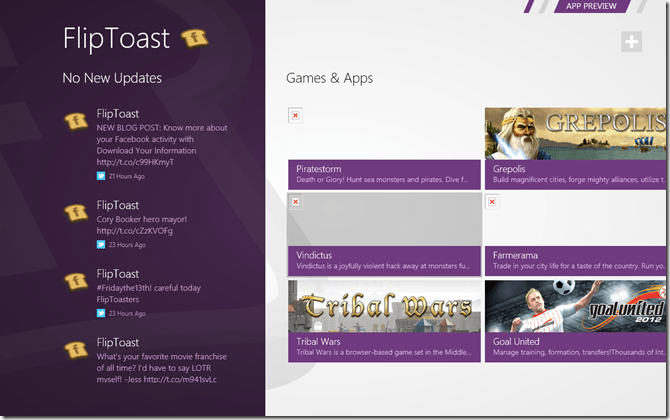Click the toast logo beside FlipToast title

coord(194,38)
